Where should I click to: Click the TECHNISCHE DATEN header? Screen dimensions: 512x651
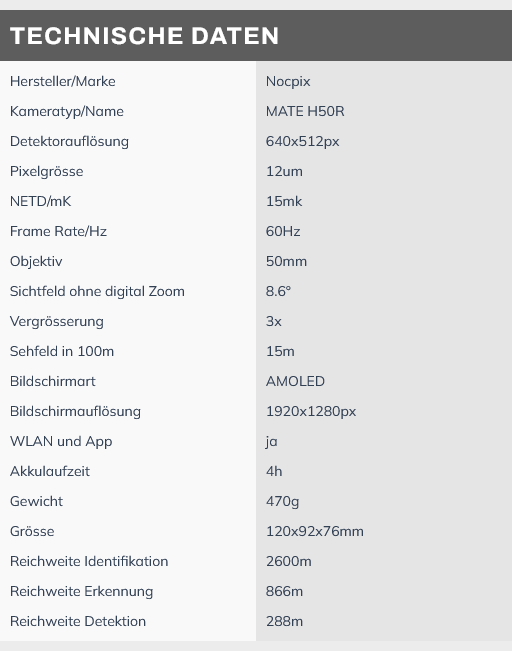click(x=144, y=36)
